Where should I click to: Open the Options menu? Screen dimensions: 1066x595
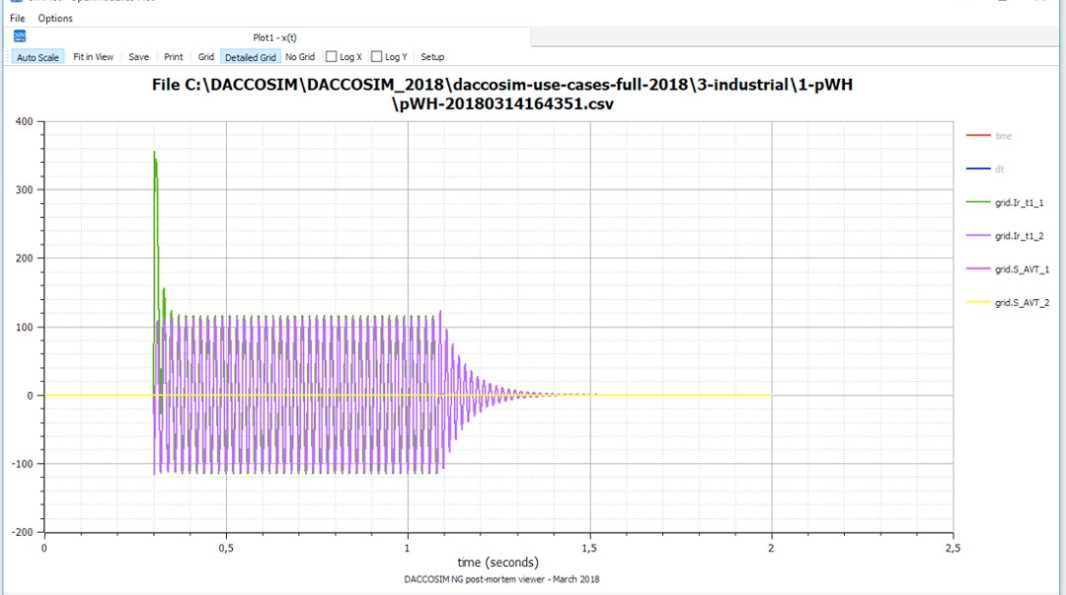55,18
